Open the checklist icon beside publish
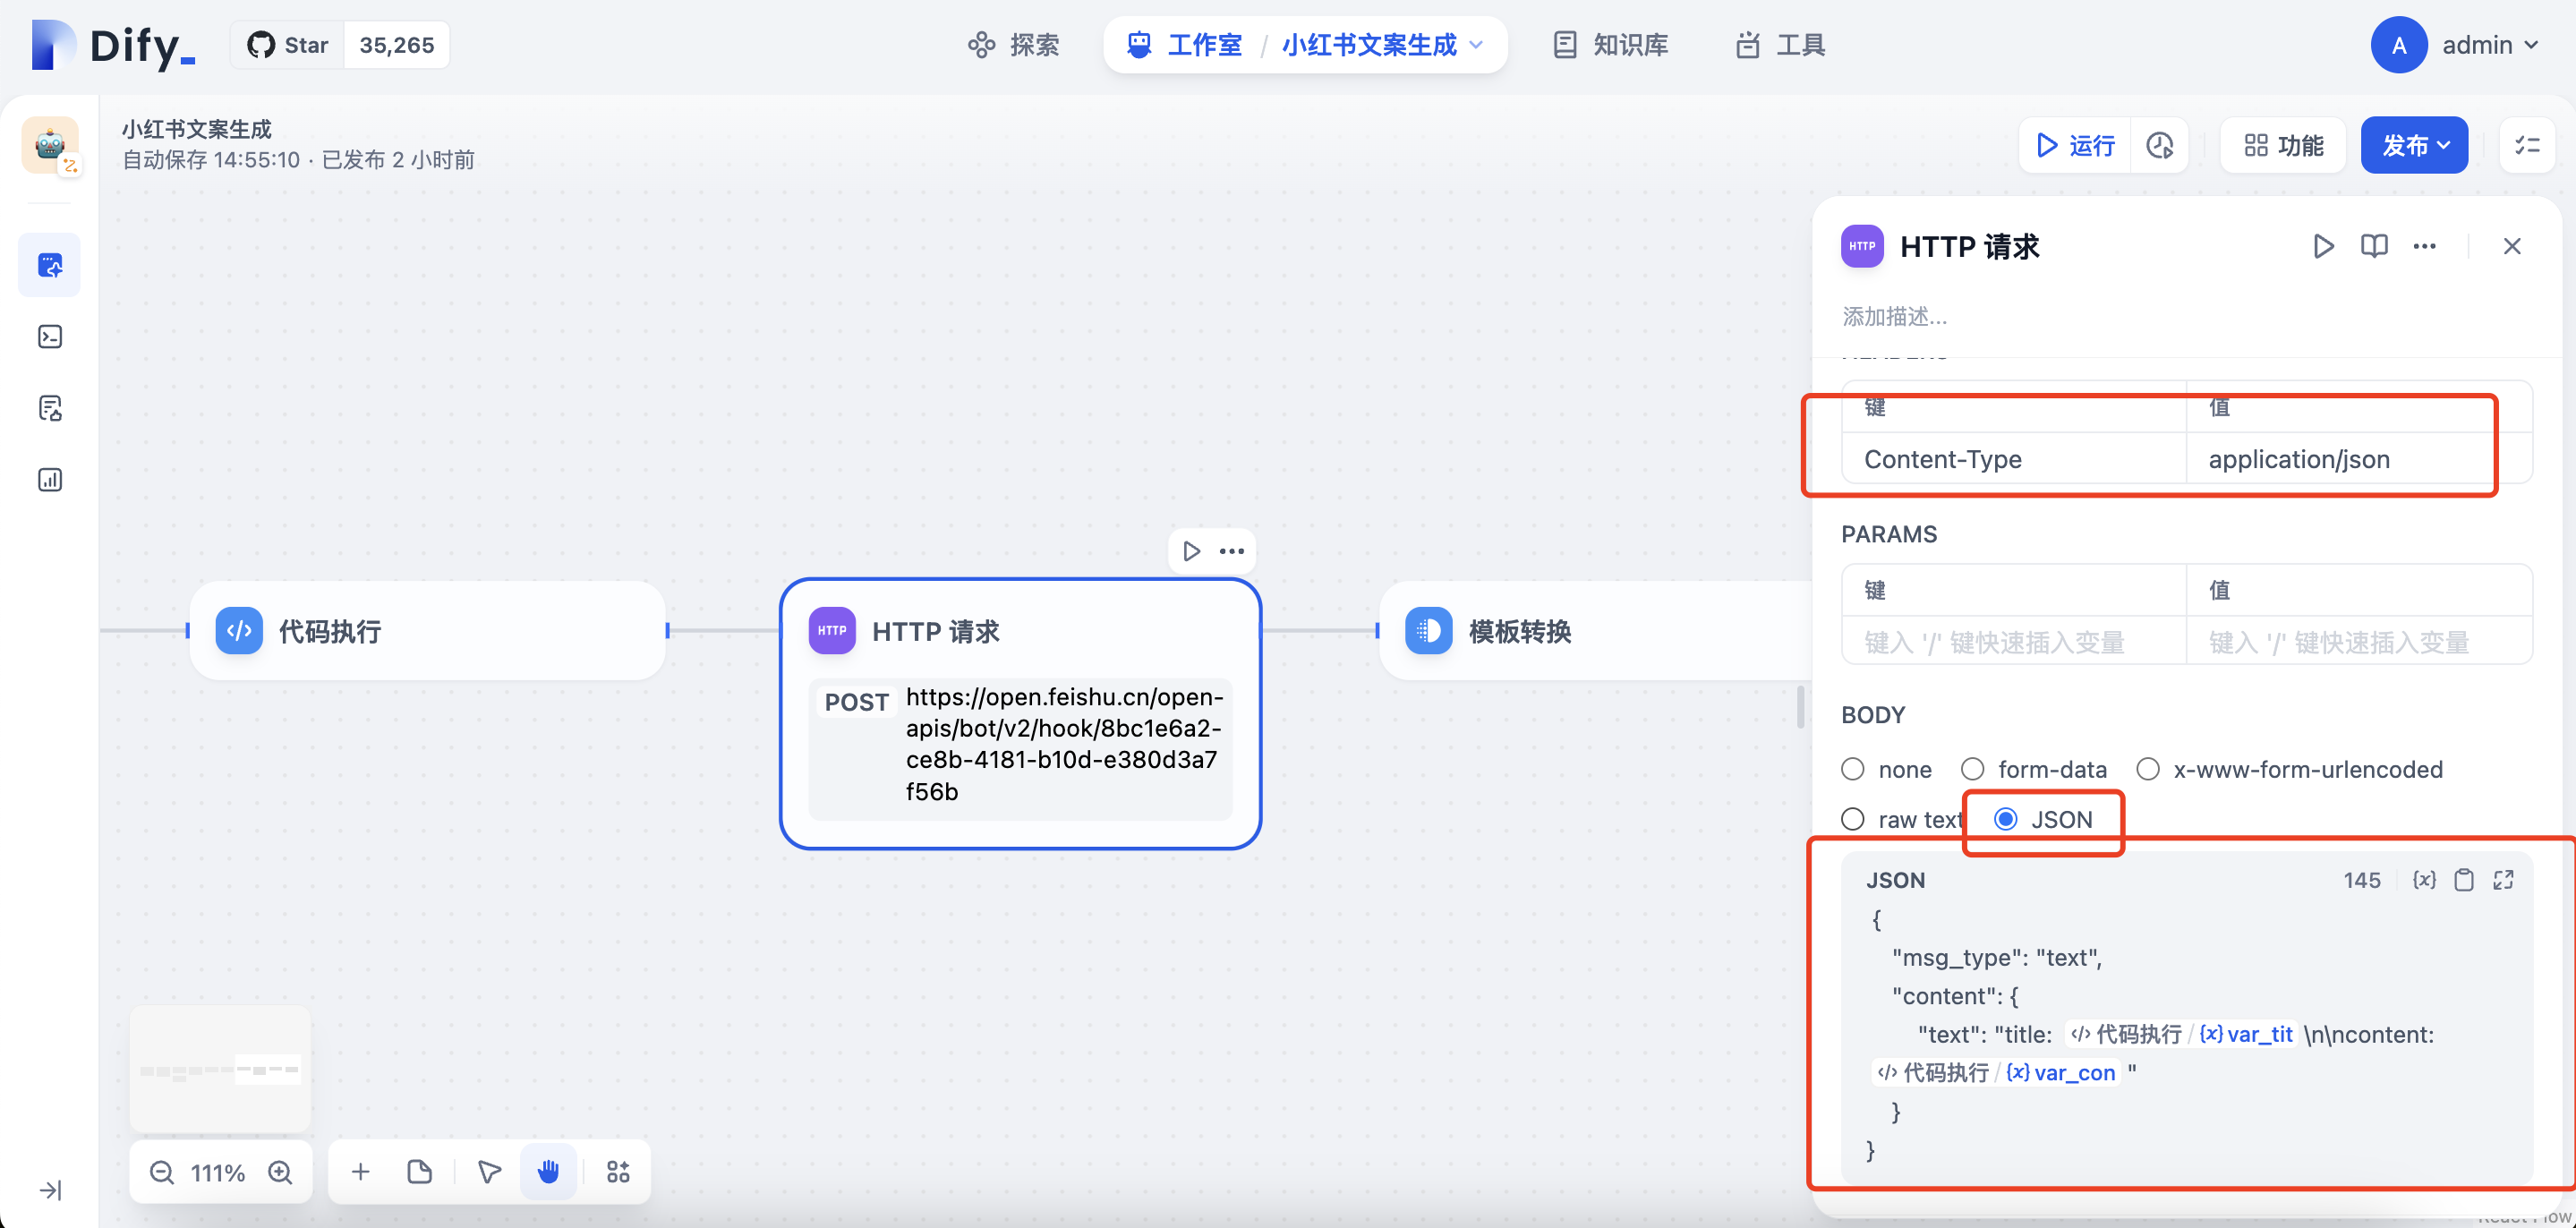Screen dimensions: 2576x1228 click(x=2527, y=146)
